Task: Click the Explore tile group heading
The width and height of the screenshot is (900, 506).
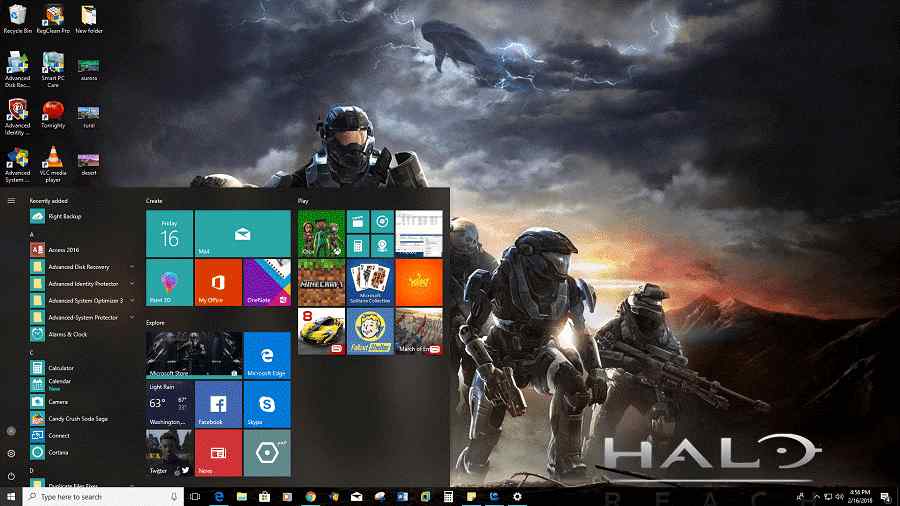Action: coord(155,323)
